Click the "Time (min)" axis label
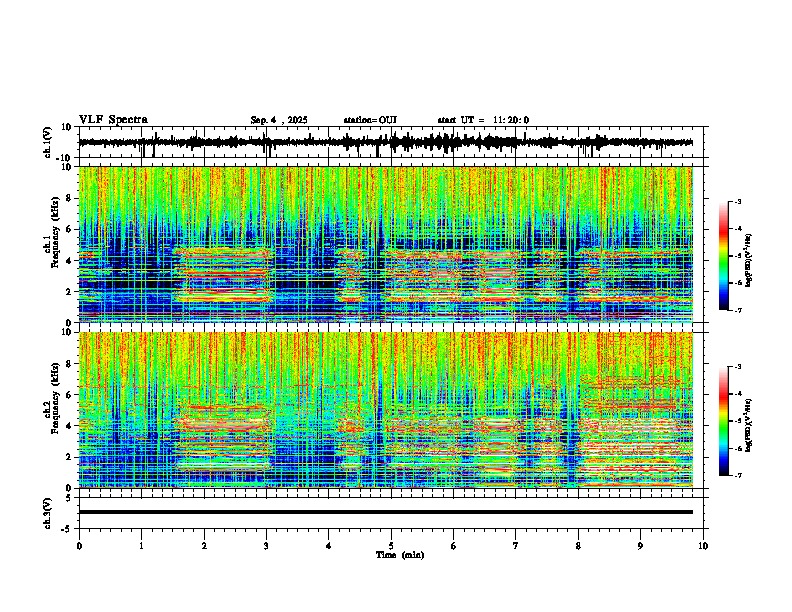This screenshot has height=612, width=792. [400, 555]
